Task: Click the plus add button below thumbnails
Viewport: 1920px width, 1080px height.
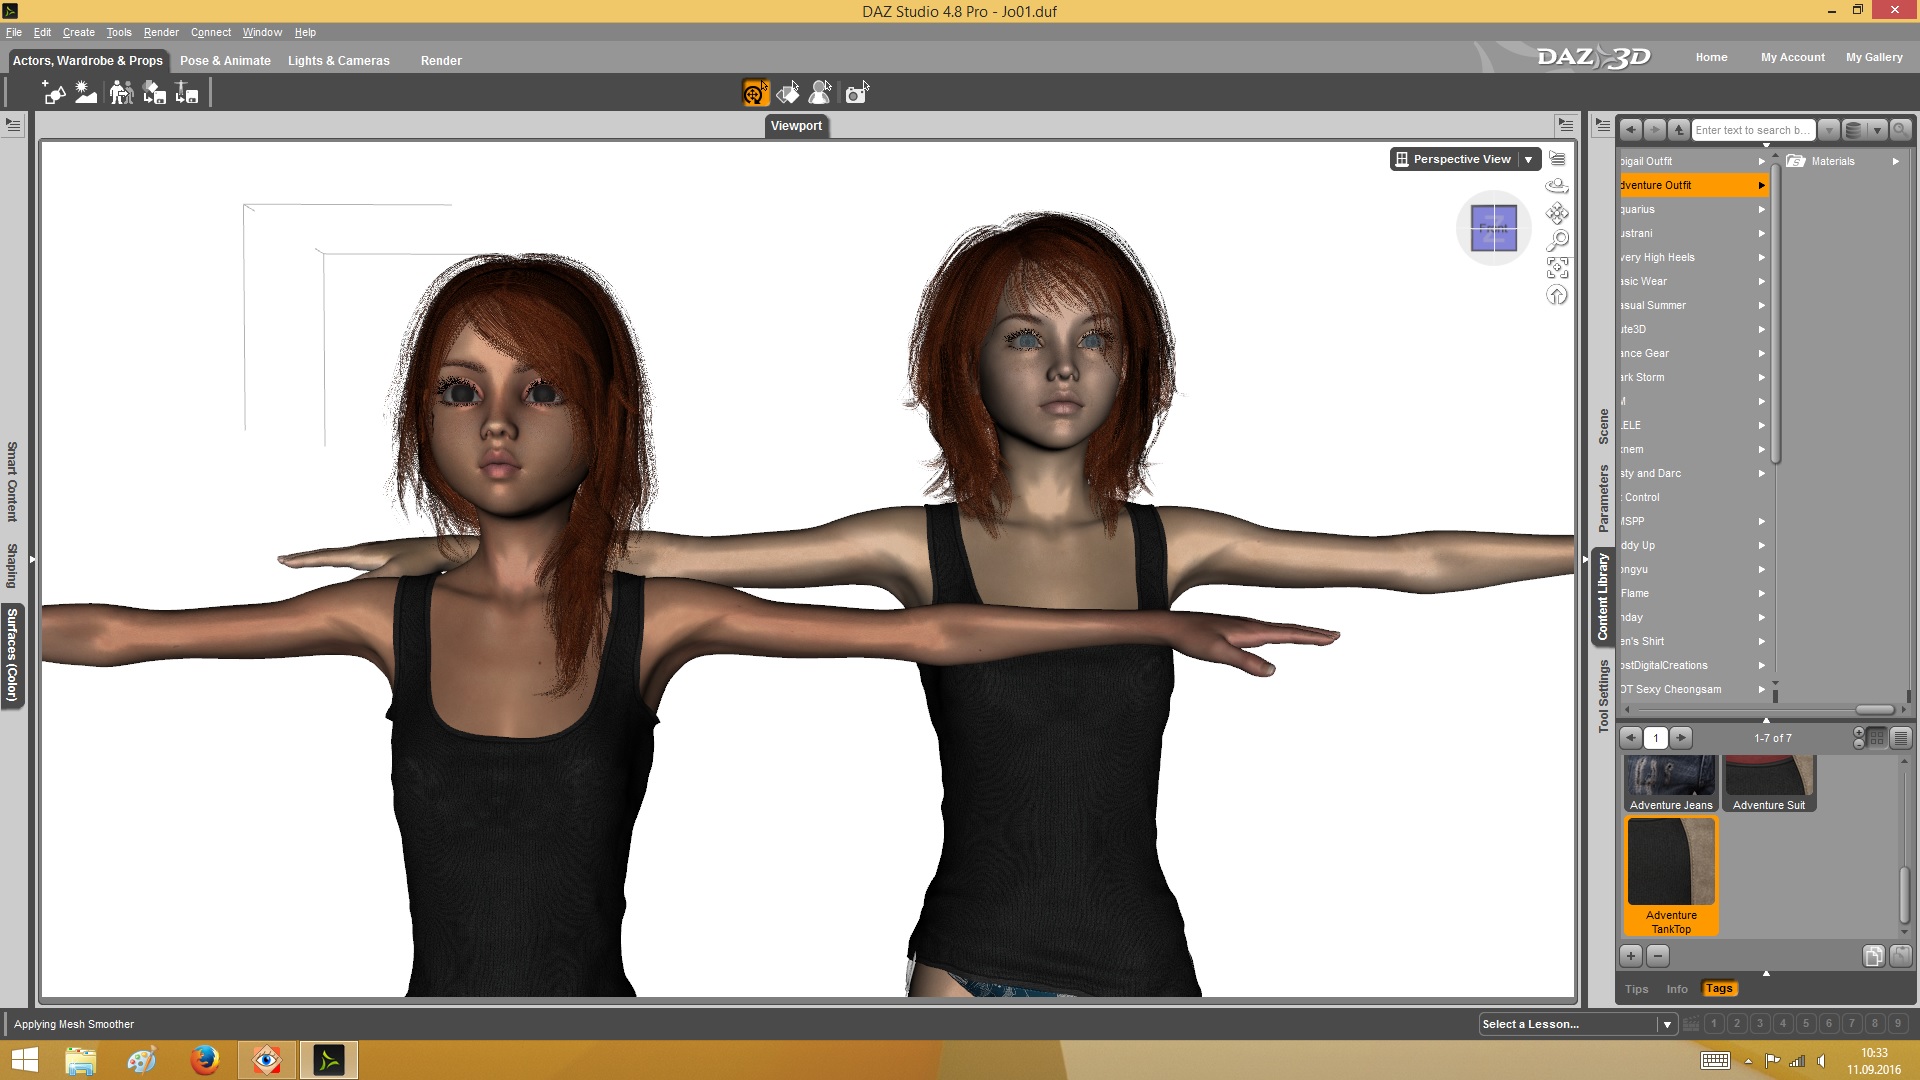Action: coord(1631,956)
